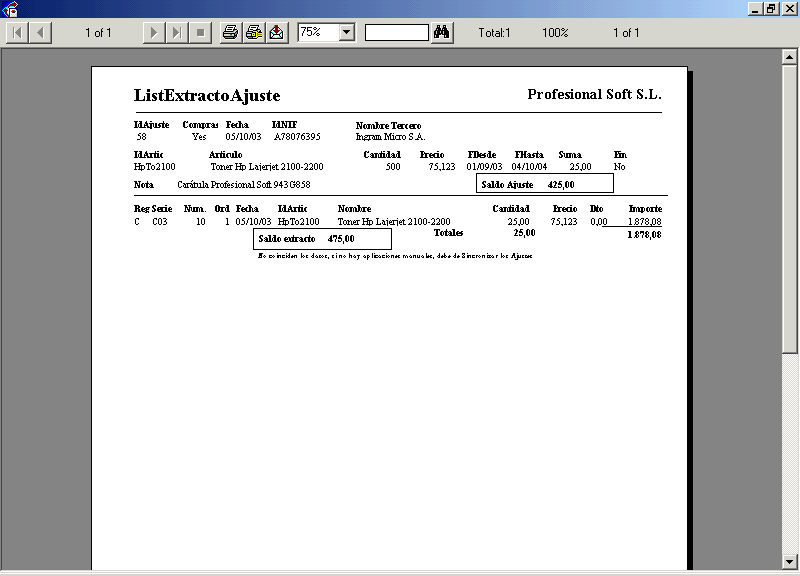
Task: Jump to the last report page
Action: [176, 33]
